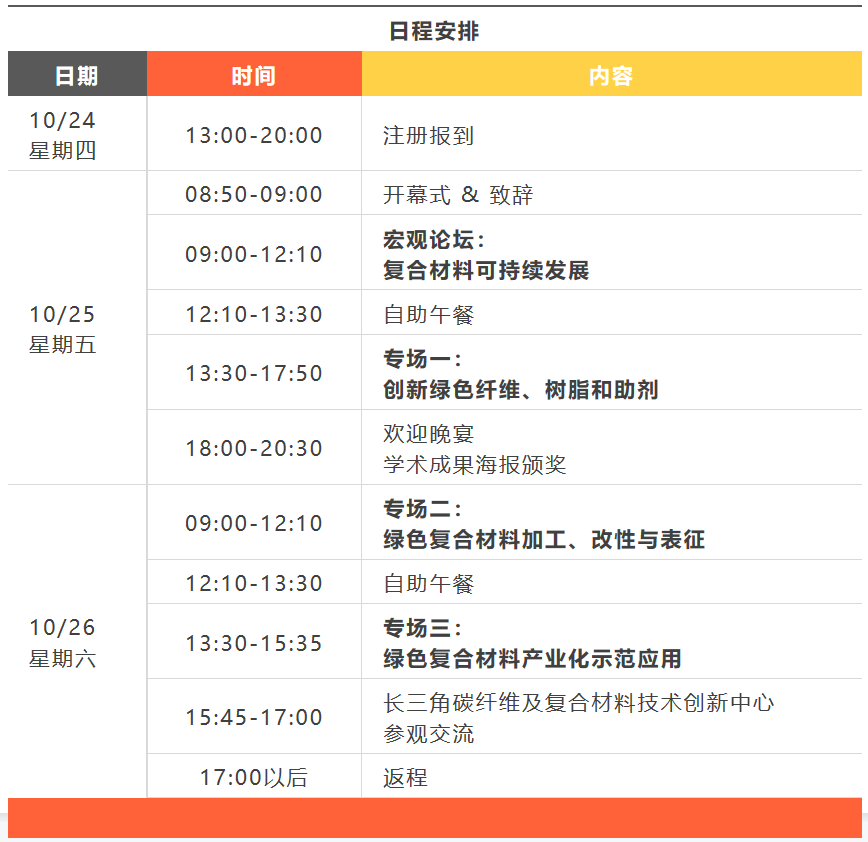This screenshot has height=842, width=868.
Task: Click the 10/24 星期四 date cell
Action: pyautogui.click(x=78, y=134)
